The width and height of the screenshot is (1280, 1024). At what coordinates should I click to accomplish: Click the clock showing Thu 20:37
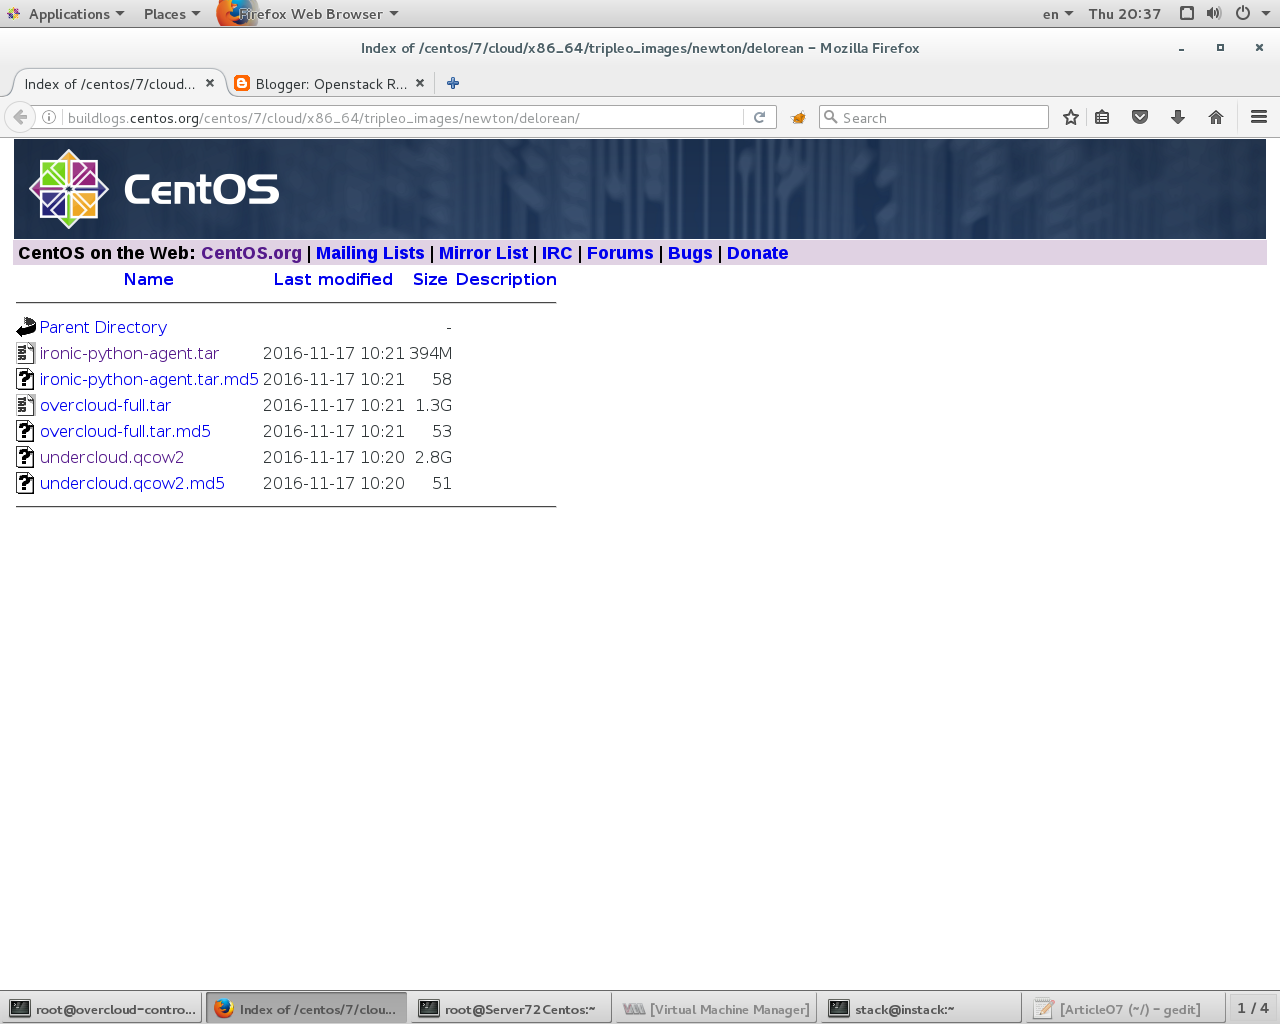point(1125,14)
